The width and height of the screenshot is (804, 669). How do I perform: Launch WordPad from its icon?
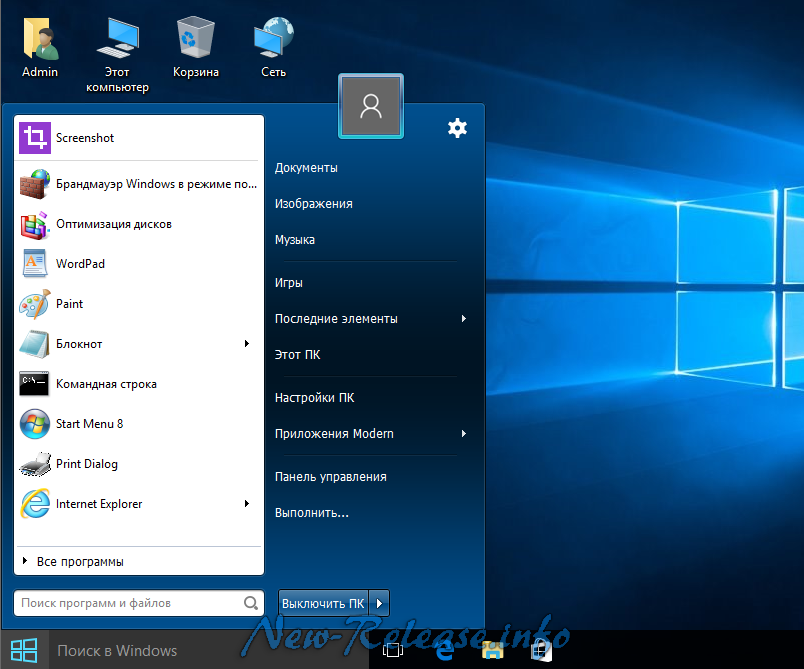pos(35,263)
